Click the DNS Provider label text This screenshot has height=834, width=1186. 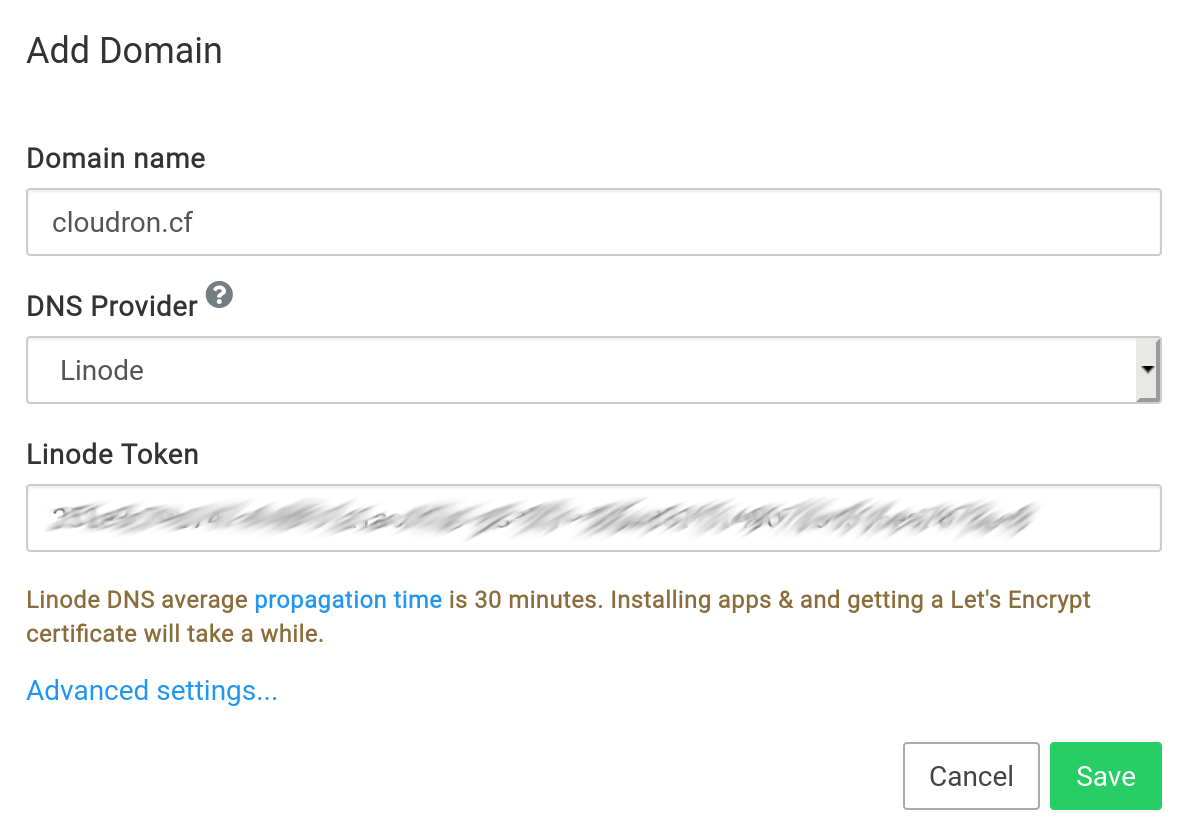click(x=112, y=306)
